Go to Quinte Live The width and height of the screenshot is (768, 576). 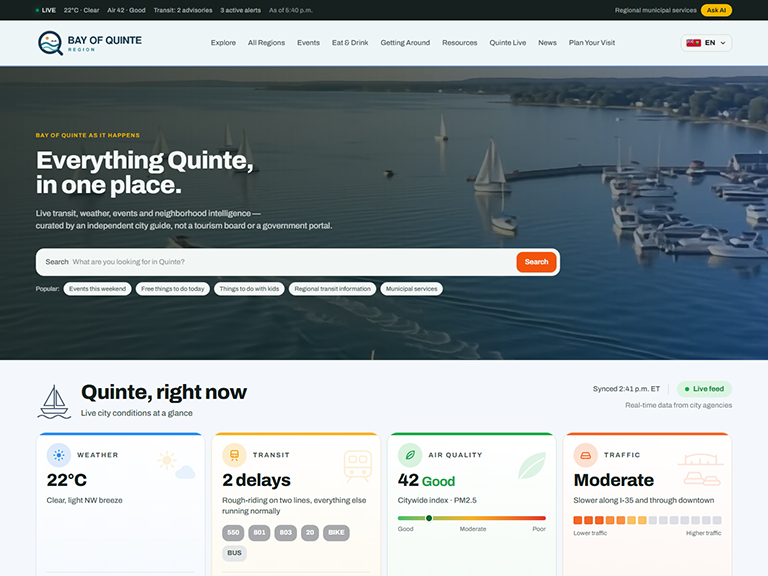click(x=507, y=43)
